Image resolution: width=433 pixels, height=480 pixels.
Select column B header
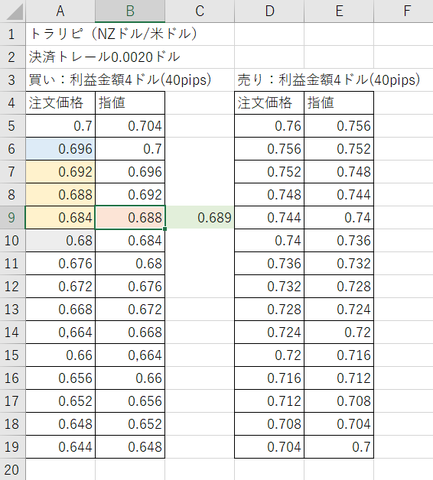click(130, 11)
